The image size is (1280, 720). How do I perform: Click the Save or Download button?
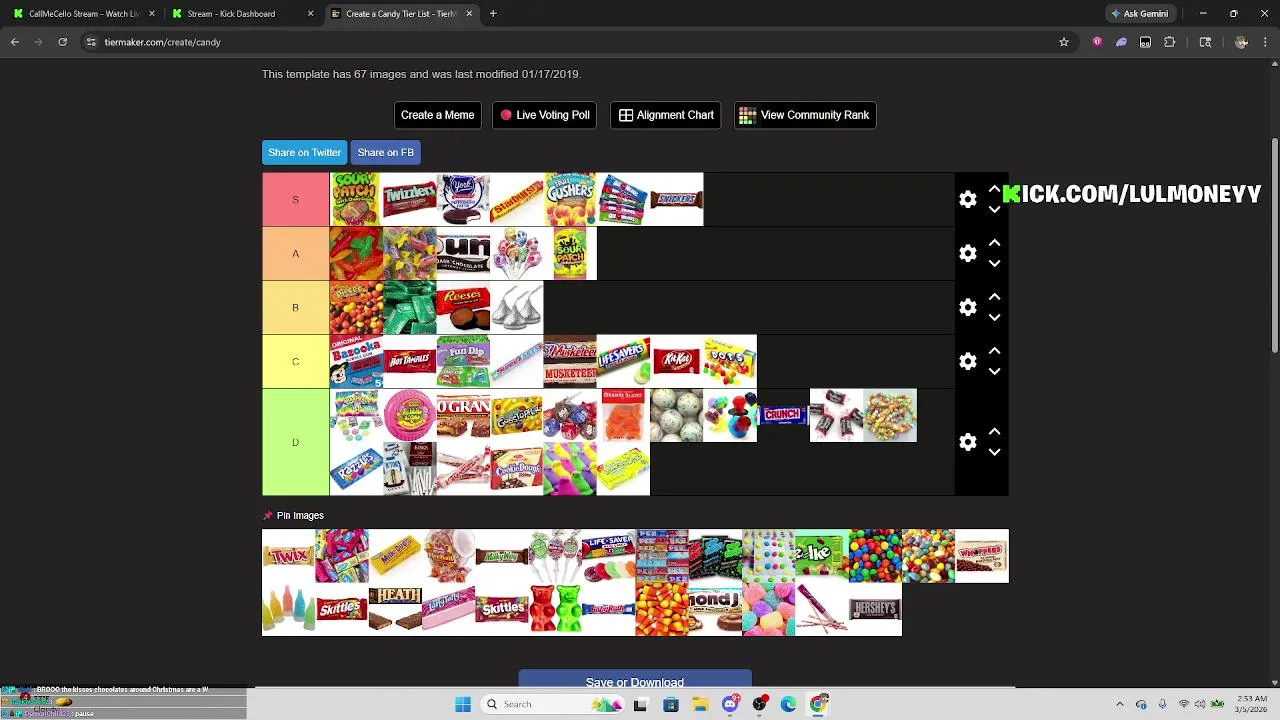[635, 680]
